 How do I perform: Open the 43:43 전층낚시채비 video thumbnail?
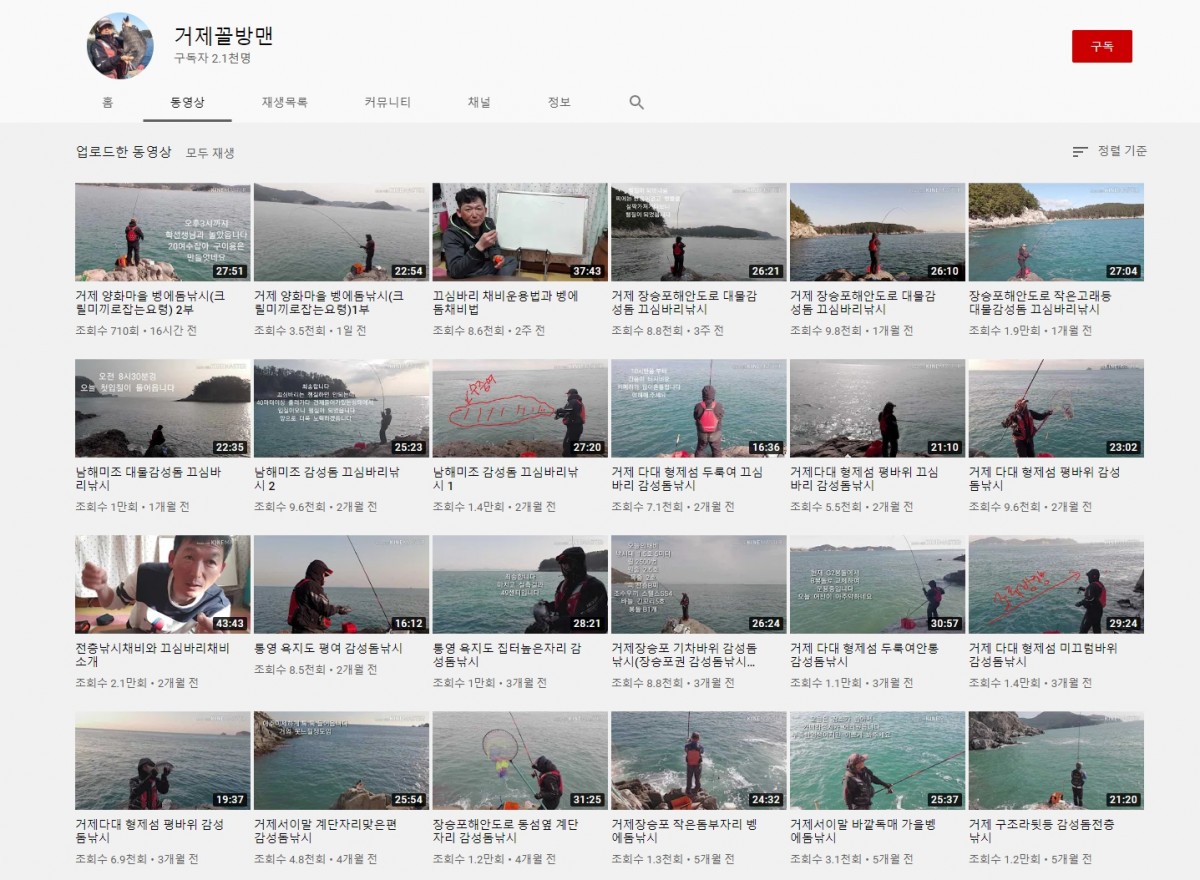pos(162,584)
